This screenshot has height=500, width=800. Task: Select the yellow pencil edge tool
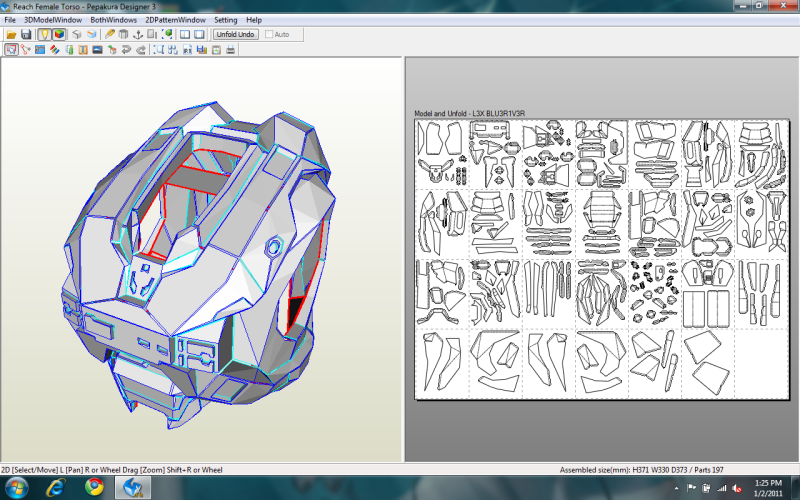pos(109,35)
